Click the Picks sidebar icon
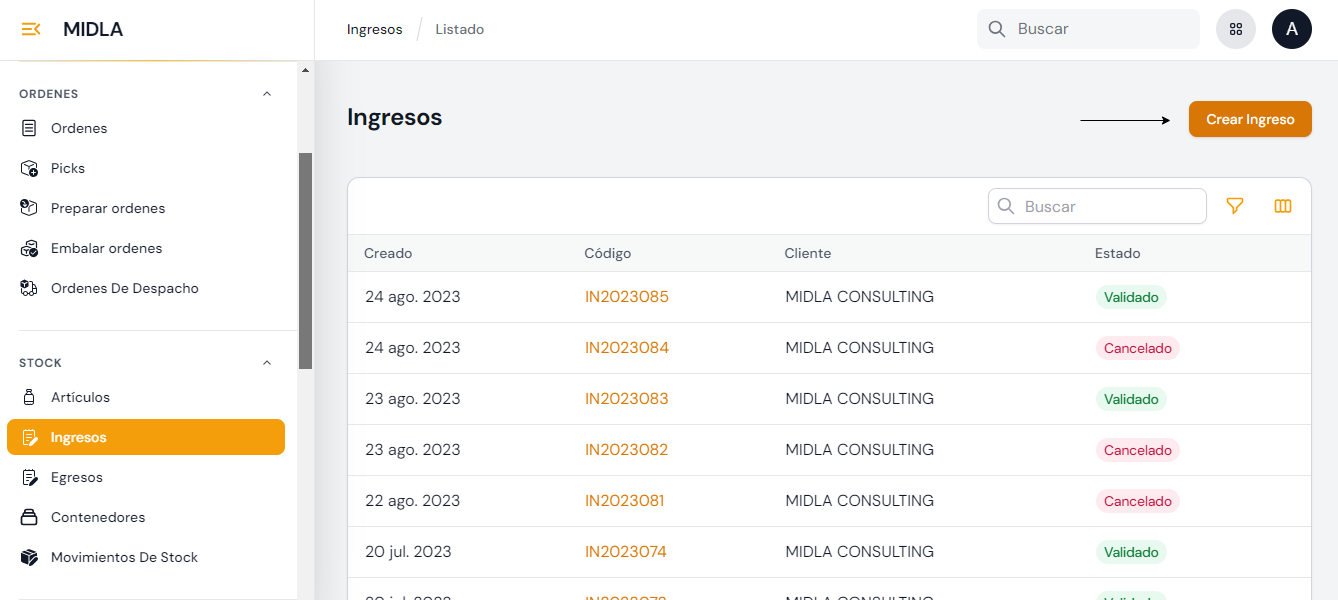The width and height of the screenshot is (1338, 600). (x=30, y=168)
